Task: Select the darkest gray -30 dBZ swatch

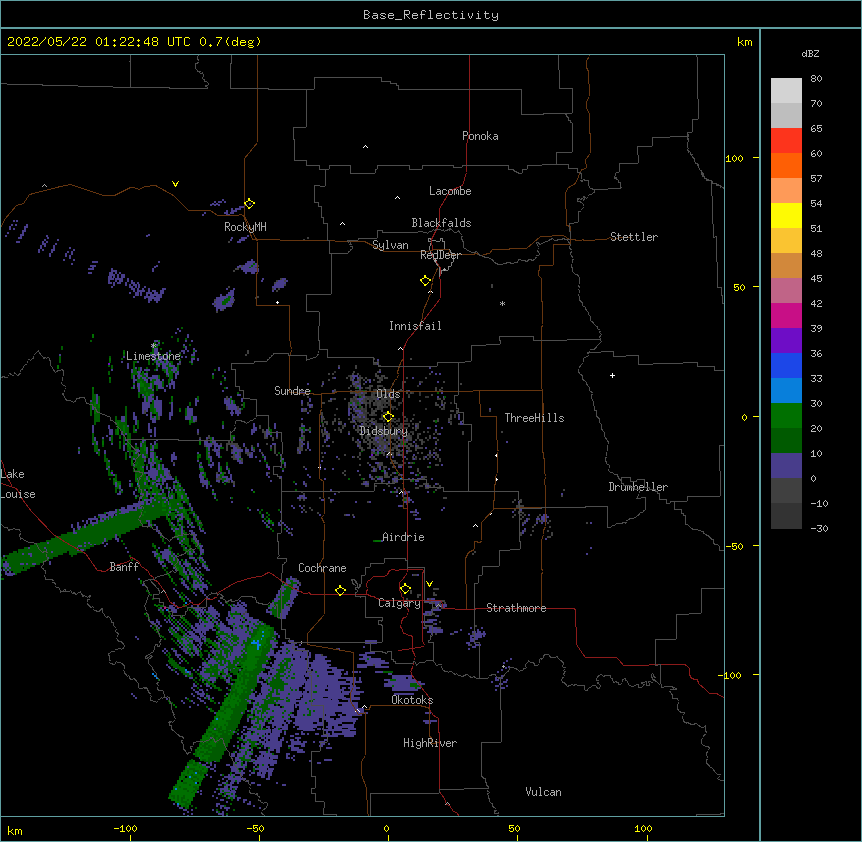Action: 786,516
